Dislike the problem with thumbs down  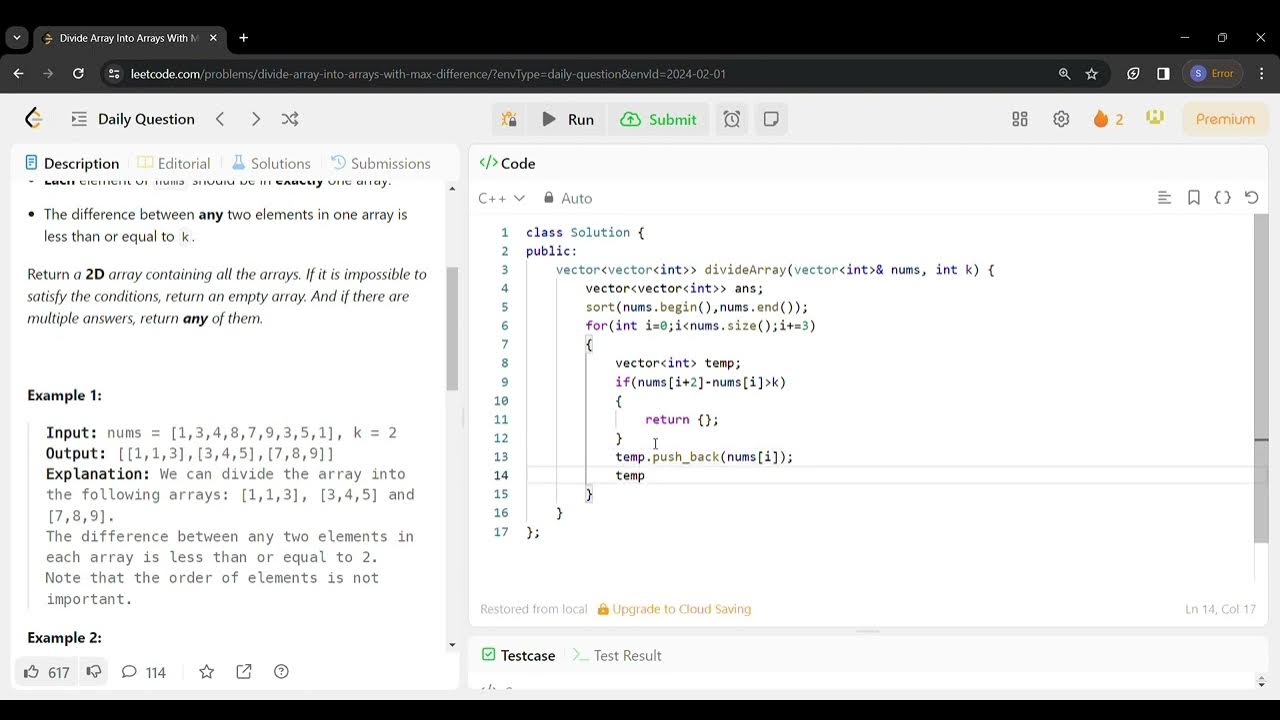(93, 672)
